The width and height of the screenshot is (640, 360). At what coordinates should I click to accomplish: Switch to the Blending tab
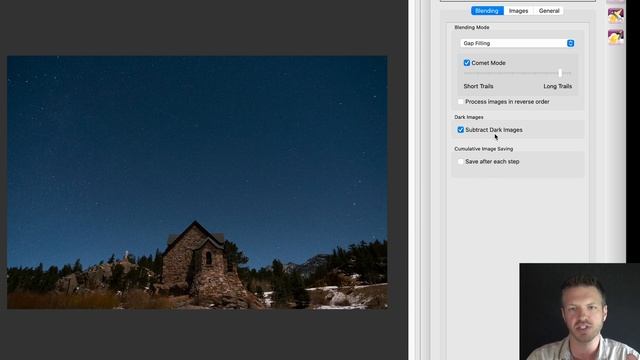coord(487,11)
